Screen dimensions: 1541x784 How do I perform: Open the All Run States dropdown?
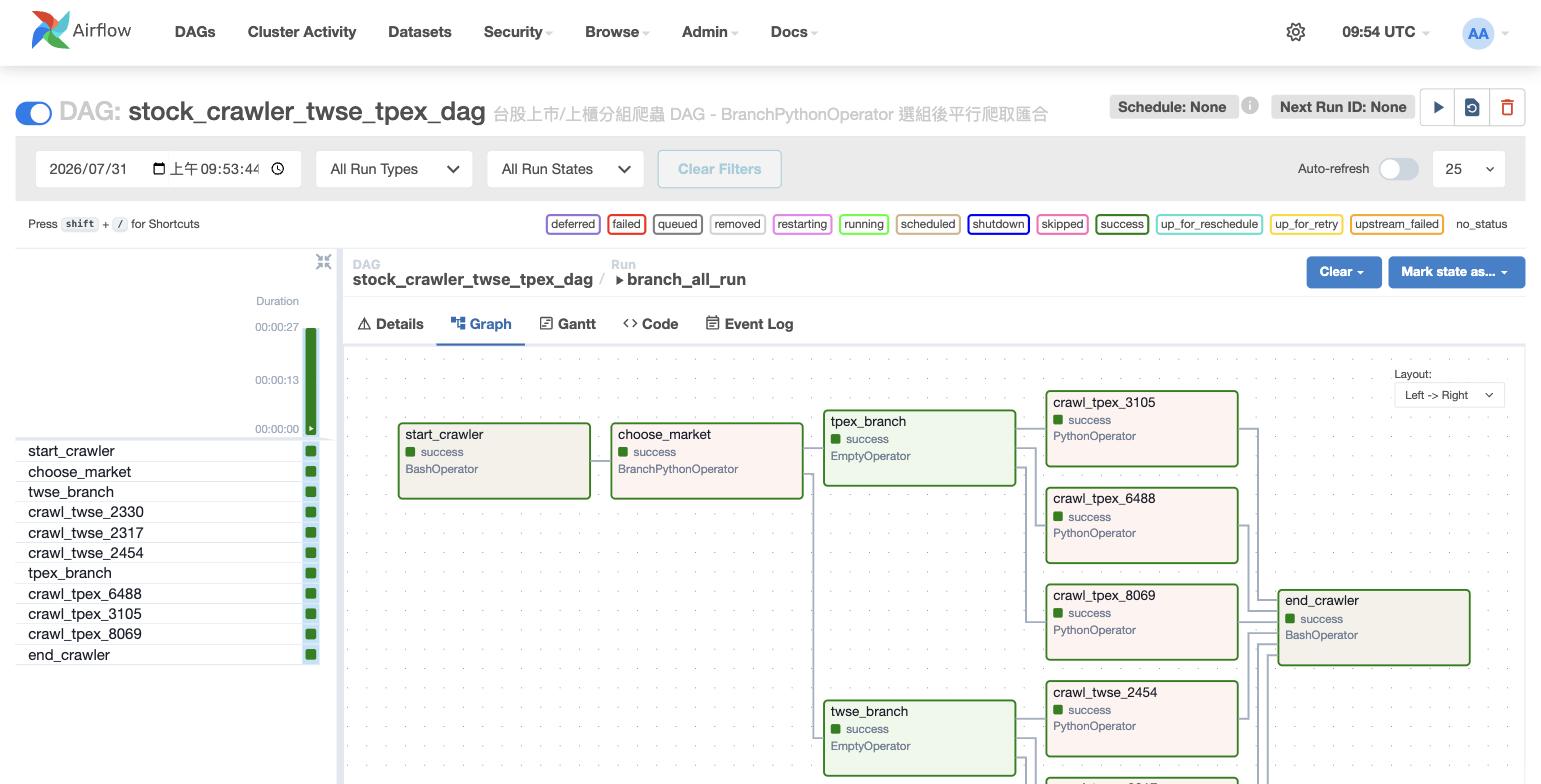coord(565,169)
